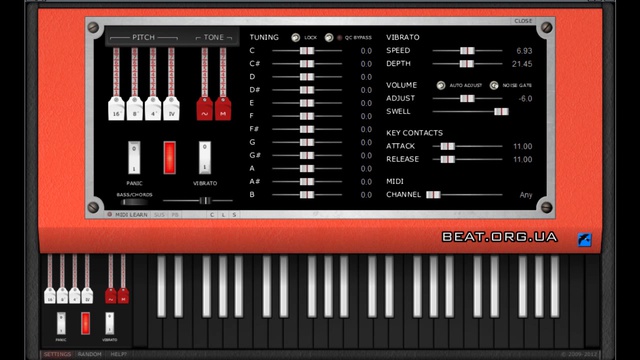Viewport: 640px width, 360px height.
Task: Click the MIDI channel value Any
Action: pyautogui.click(x=526, y=195)
